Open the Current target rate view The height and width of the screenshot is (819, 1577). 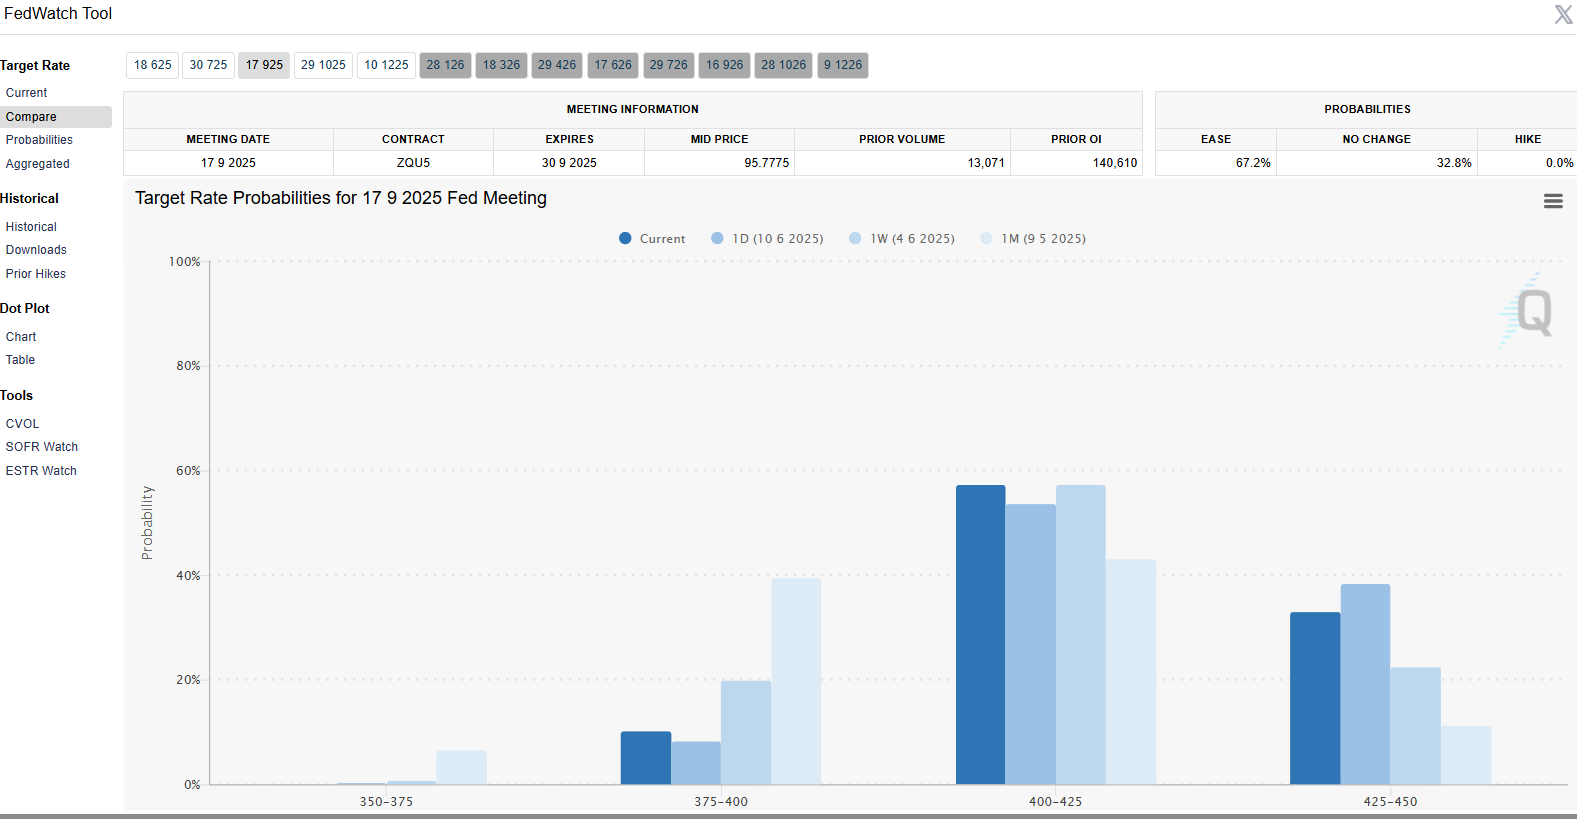tap(26, 93)
